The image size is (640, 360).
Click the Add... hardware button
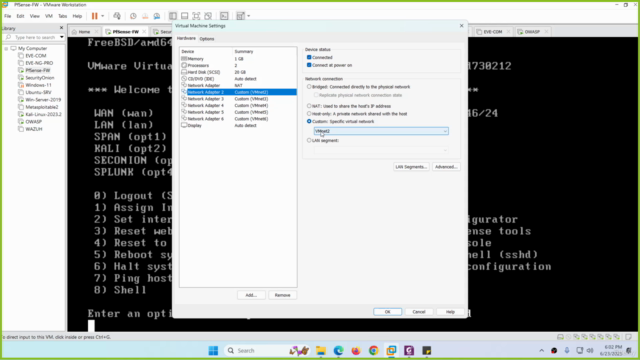coord(251,295)
